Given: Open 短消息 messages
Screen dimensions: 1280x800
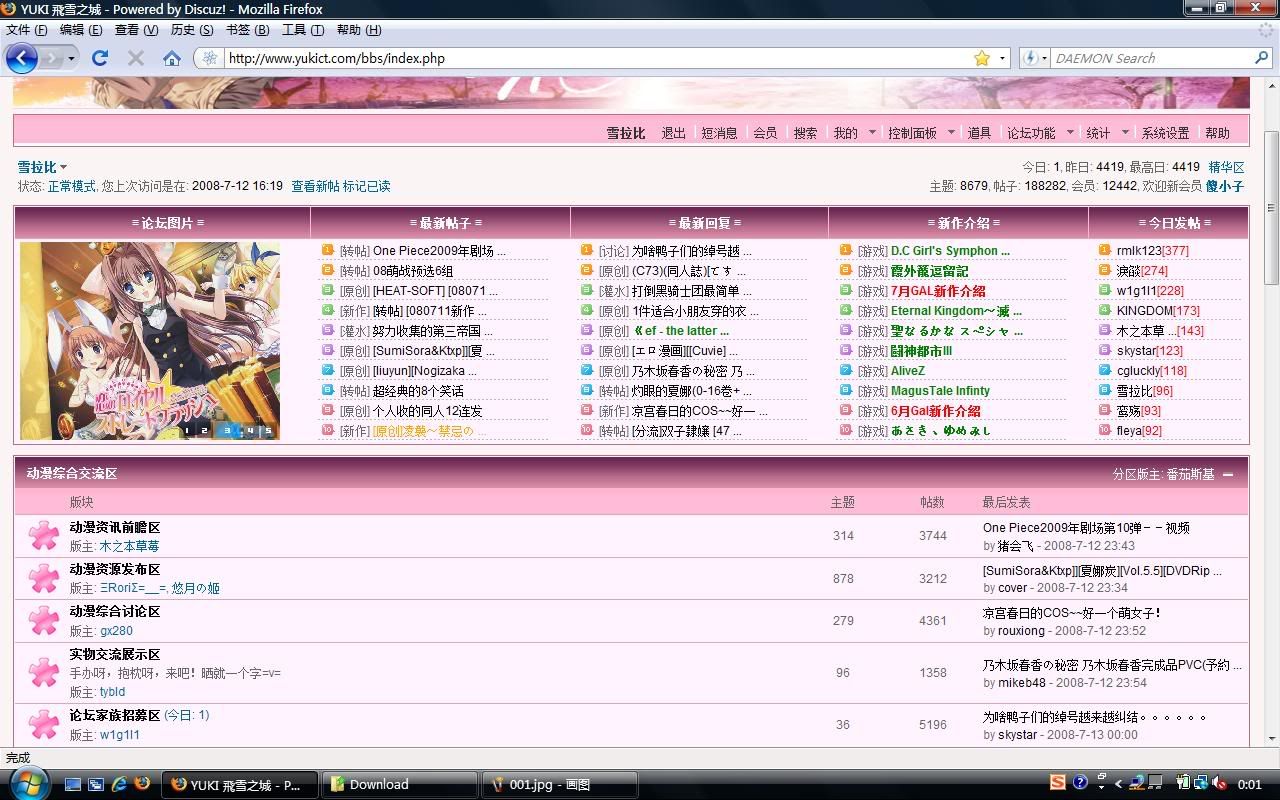Looking at the screenshot, I should [719, 132].
